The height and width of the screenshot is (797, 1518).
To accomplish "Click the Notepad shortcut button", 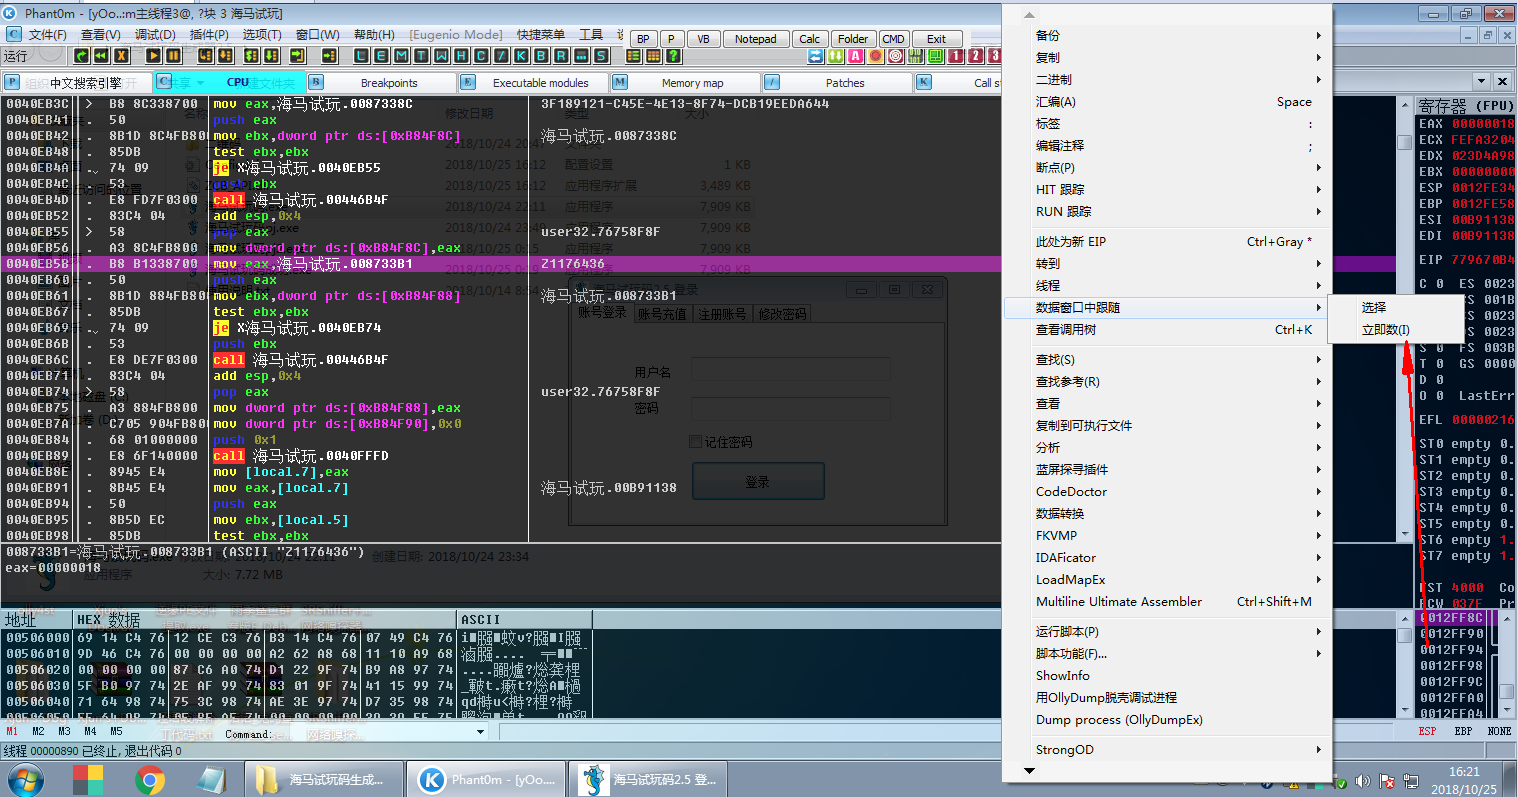I will [x=755, y=39].
